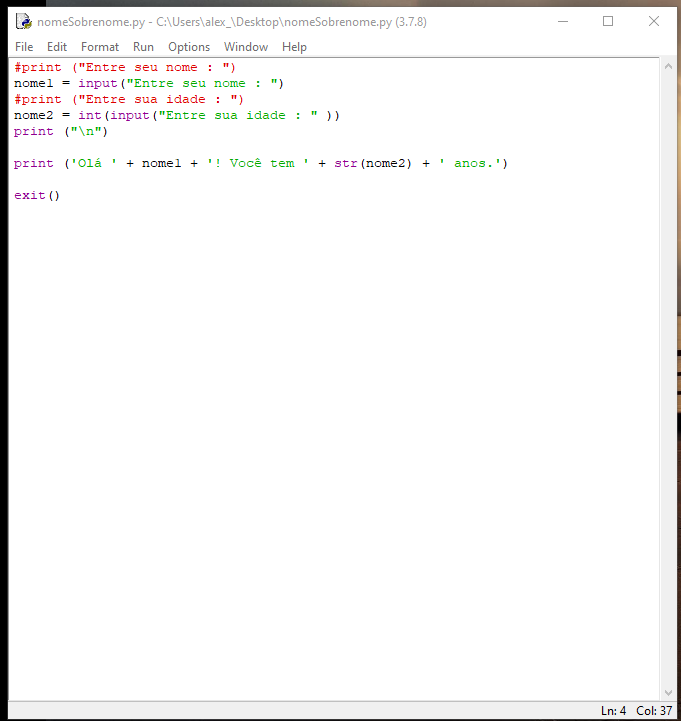The image size is (681, 721).
Task: Click the 'Col: 37' status bar indicator
Action: coord(653,711)
